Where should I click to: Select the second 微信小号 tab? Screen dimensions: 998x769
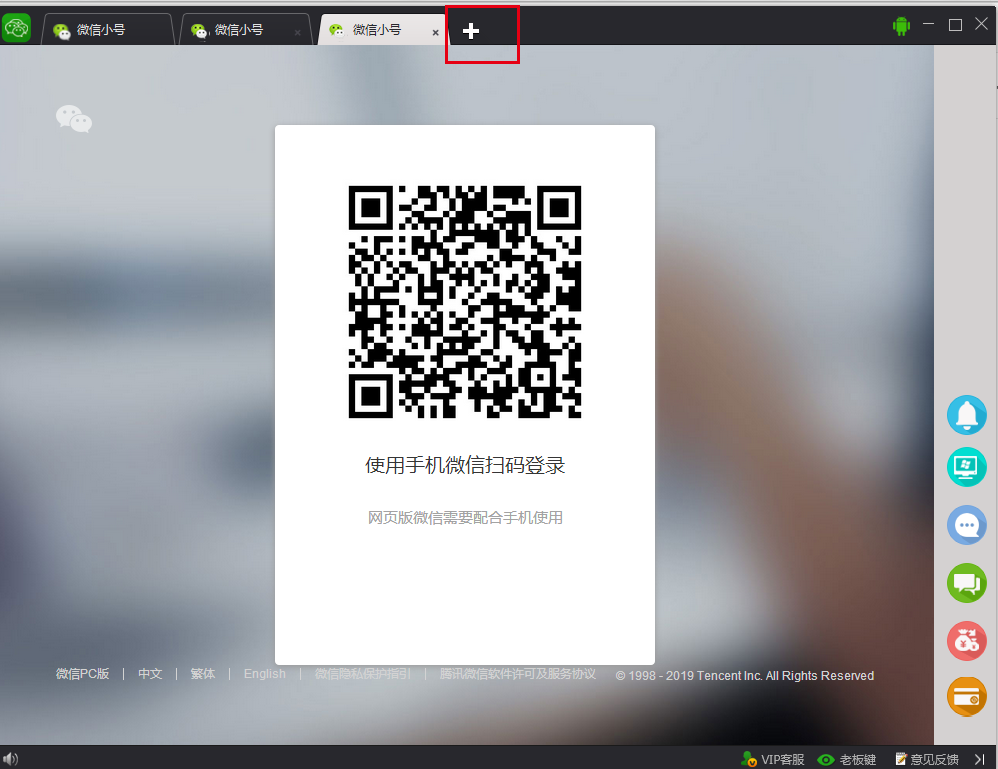[x=245, y=30]
